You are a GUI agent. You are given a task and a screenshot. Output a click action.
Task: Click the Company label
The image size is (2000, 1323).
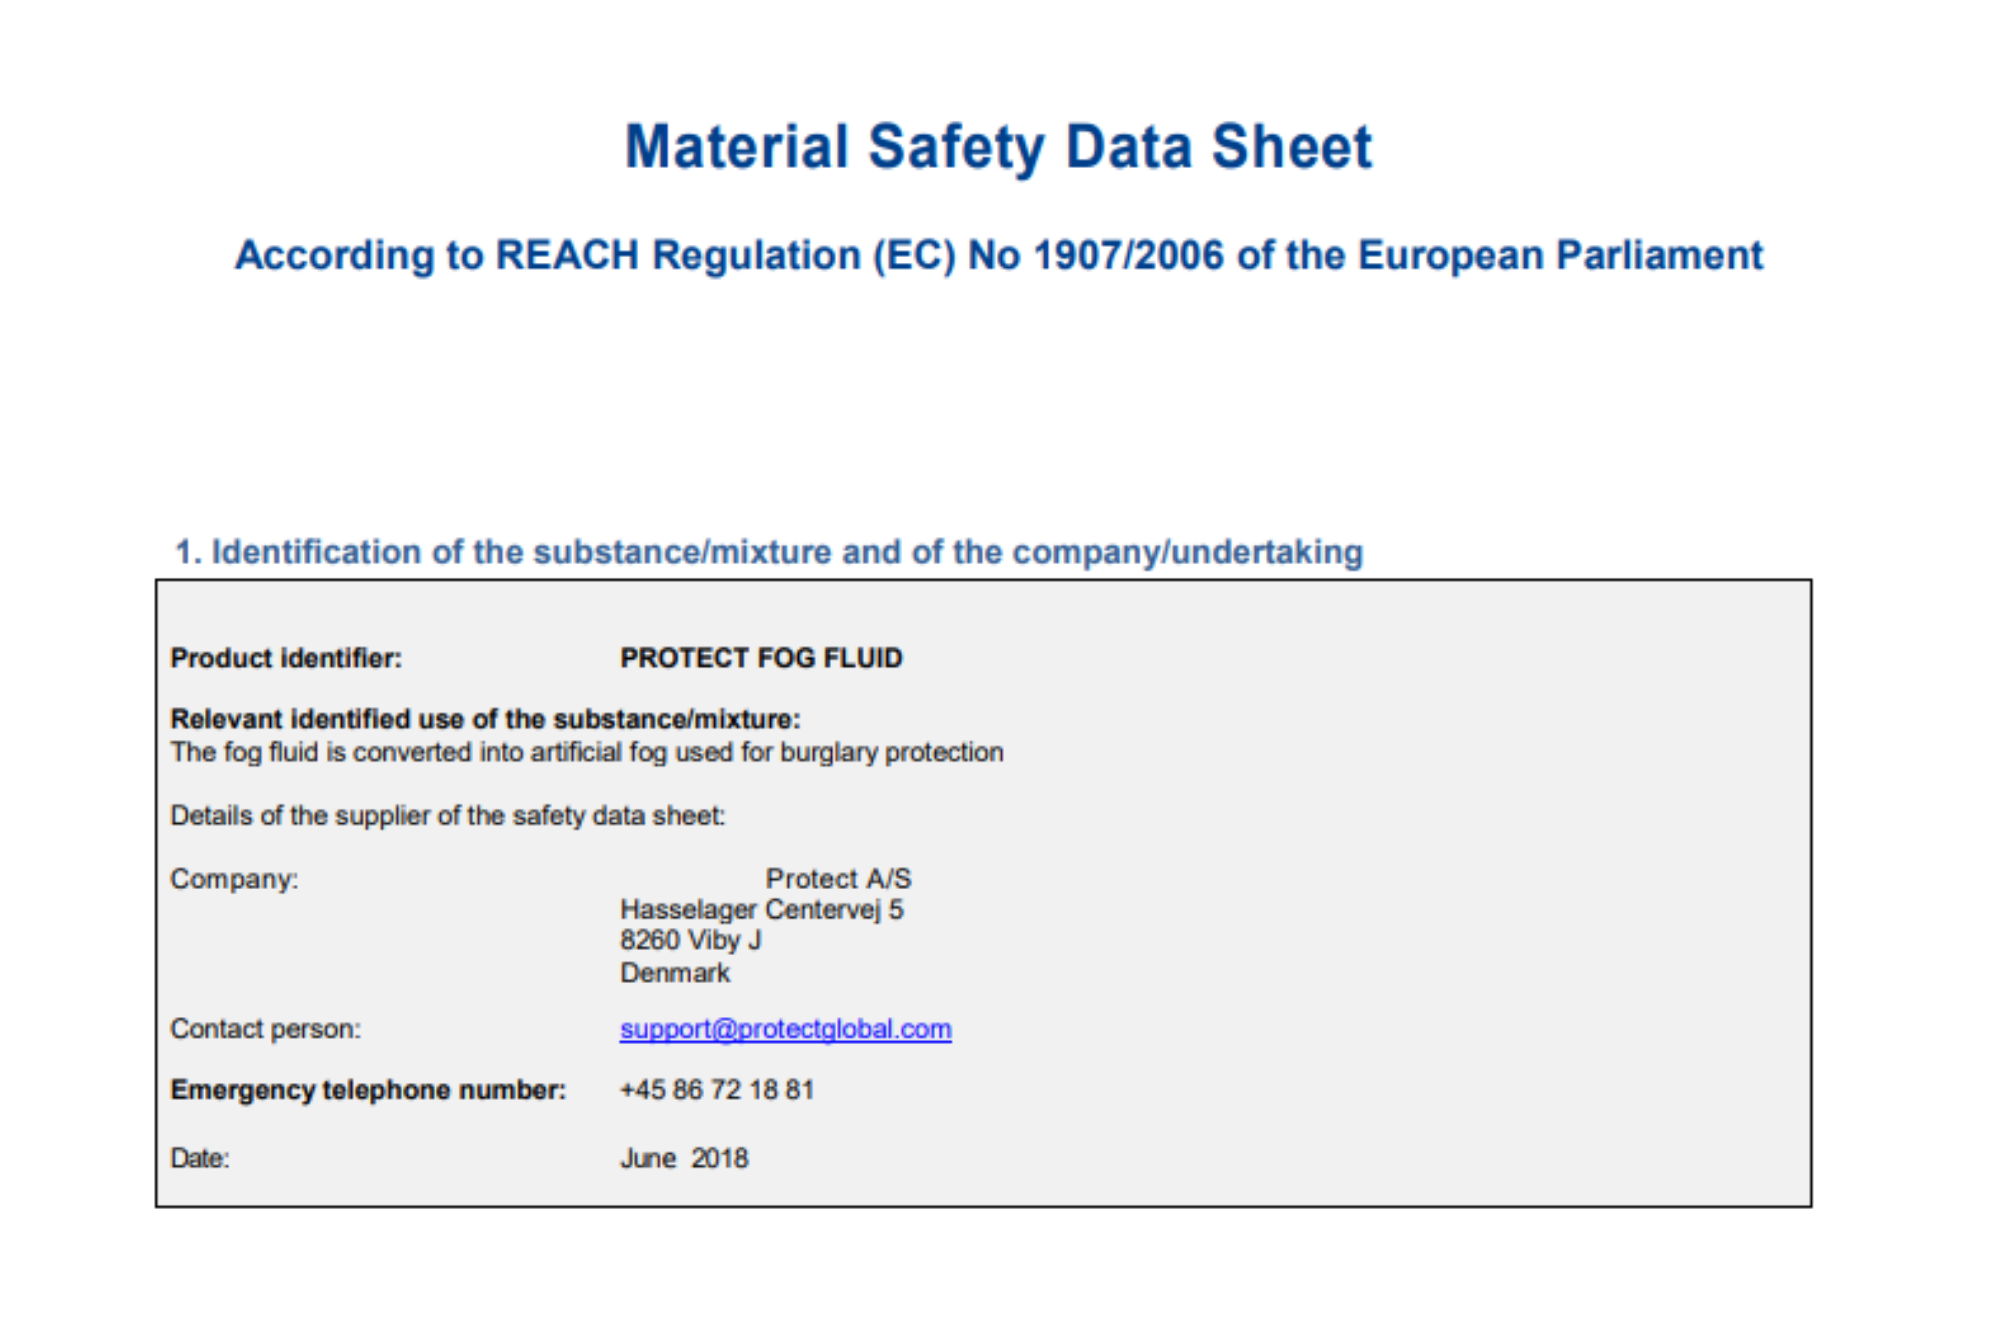(234, 879)
